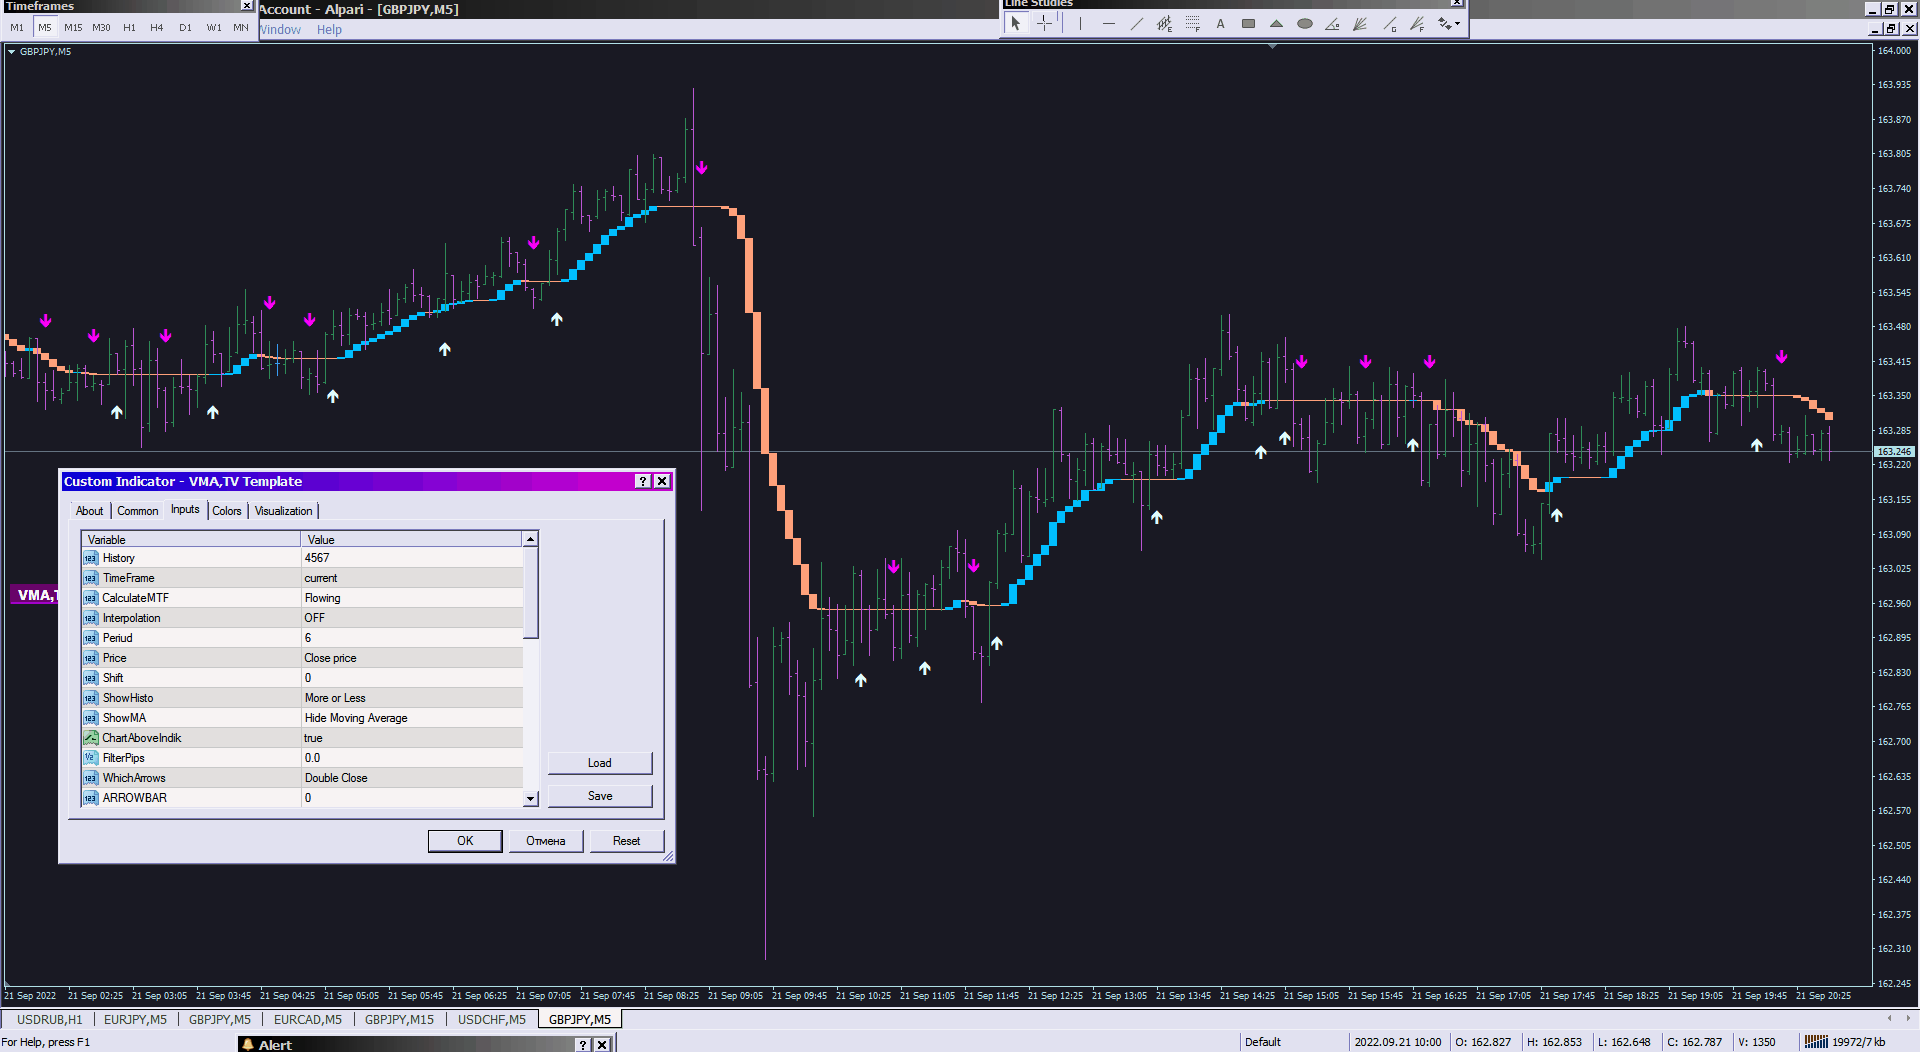Select the horizontal line drawing tool

(x=1108, y=24)
